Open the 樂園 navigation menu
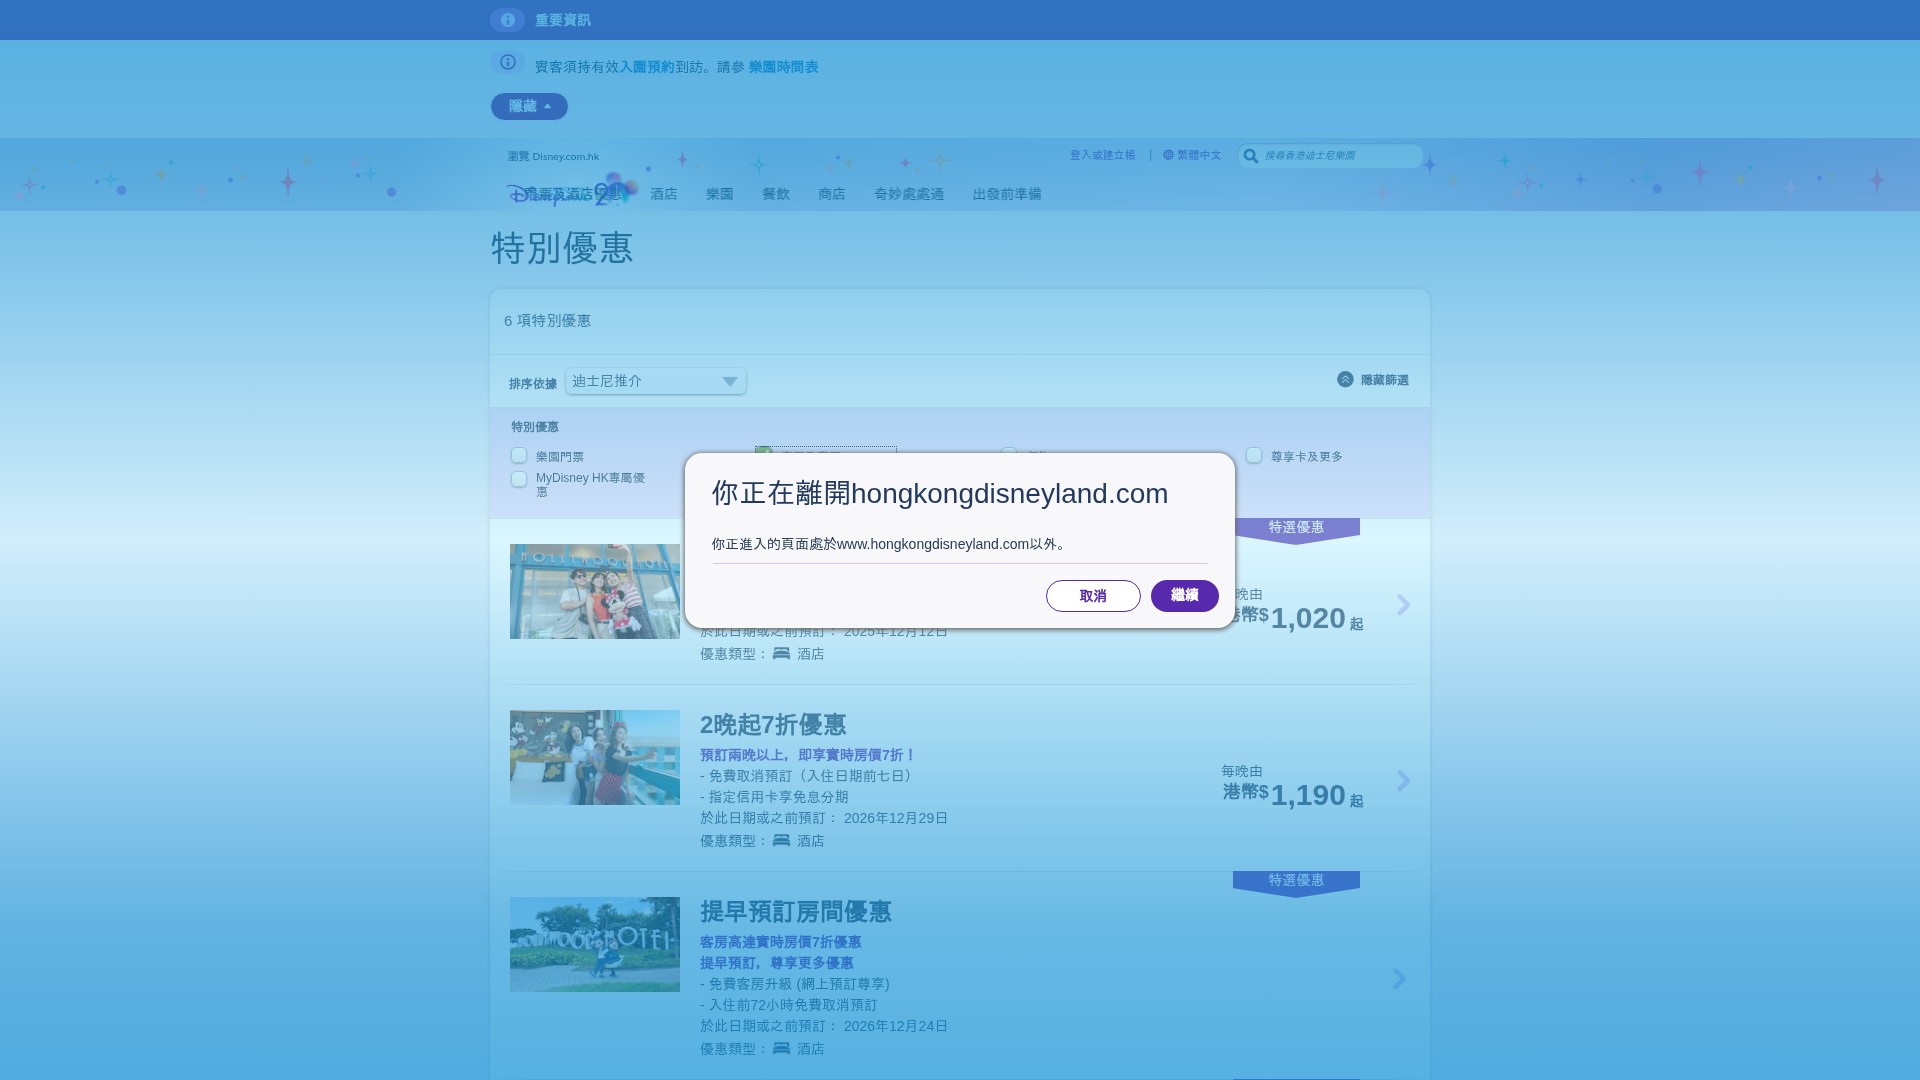Screen dimensions: 1920x1080 (x=720, y=194)
